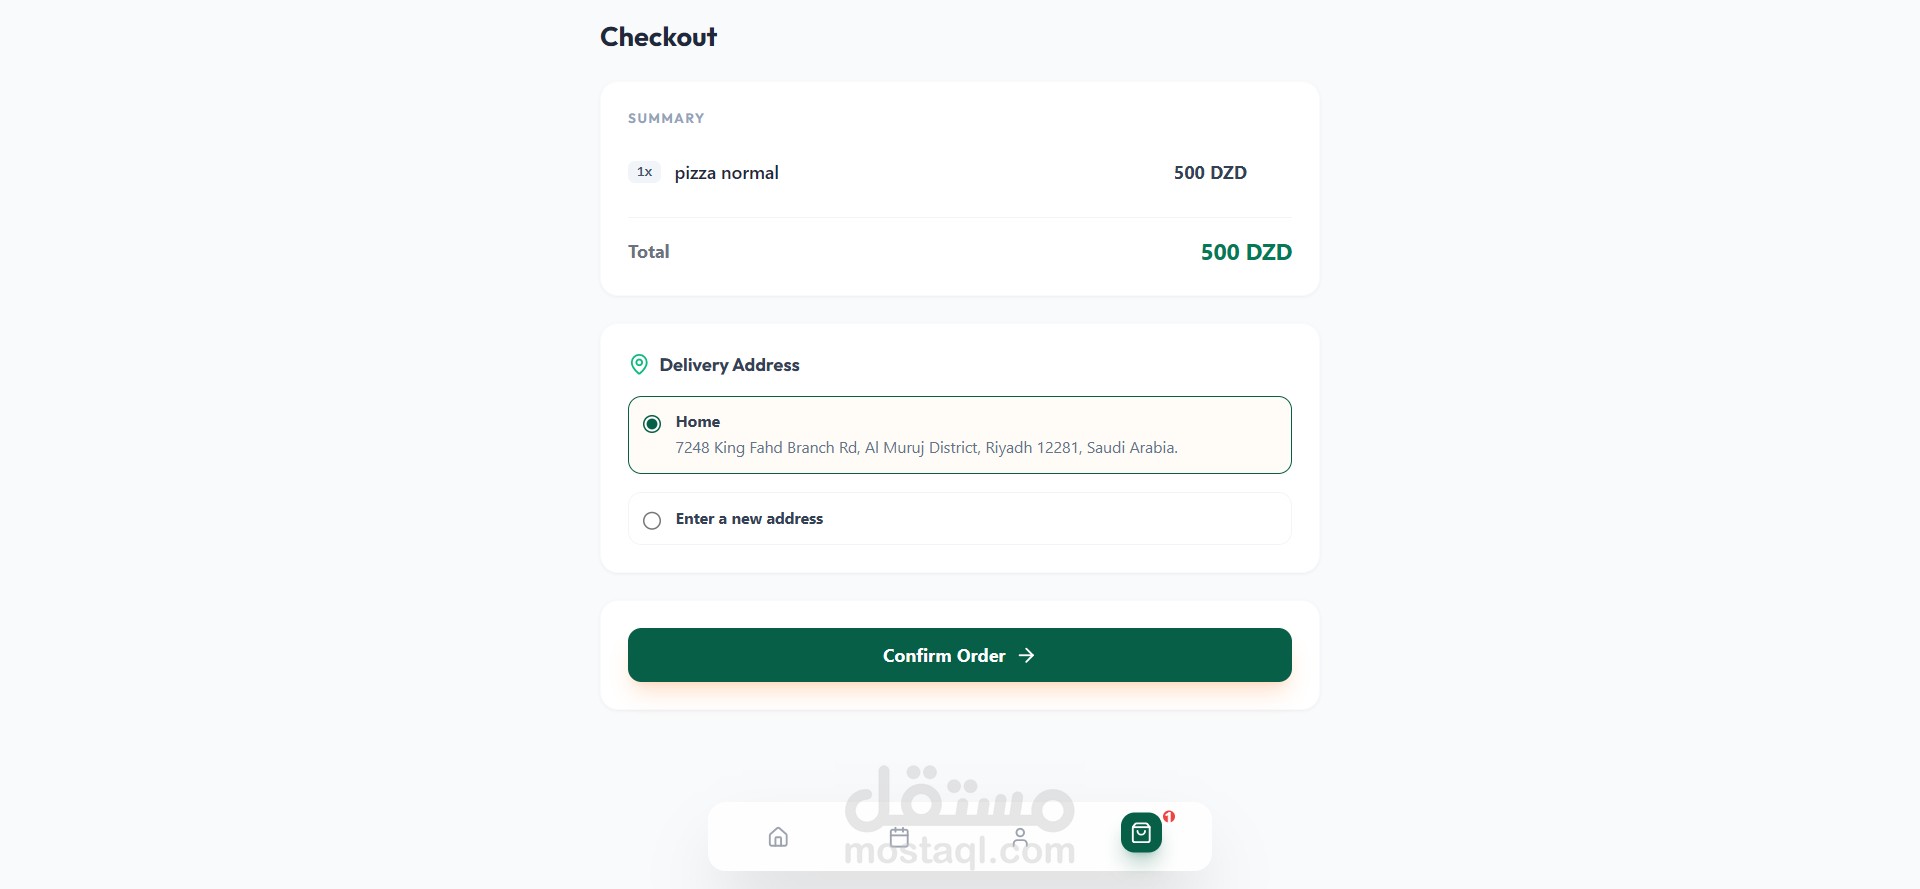
Task: Go to the home page icon
Action: (778, 837)
